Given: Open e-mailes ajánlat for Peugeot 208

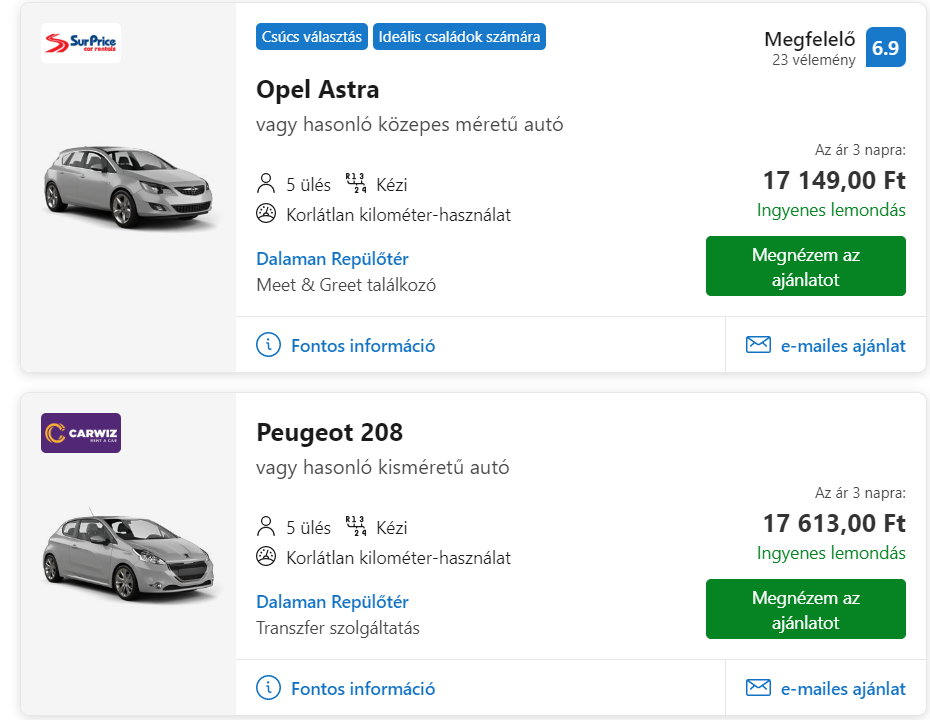Looking at the screenshot, I should (x=843, y=689).
